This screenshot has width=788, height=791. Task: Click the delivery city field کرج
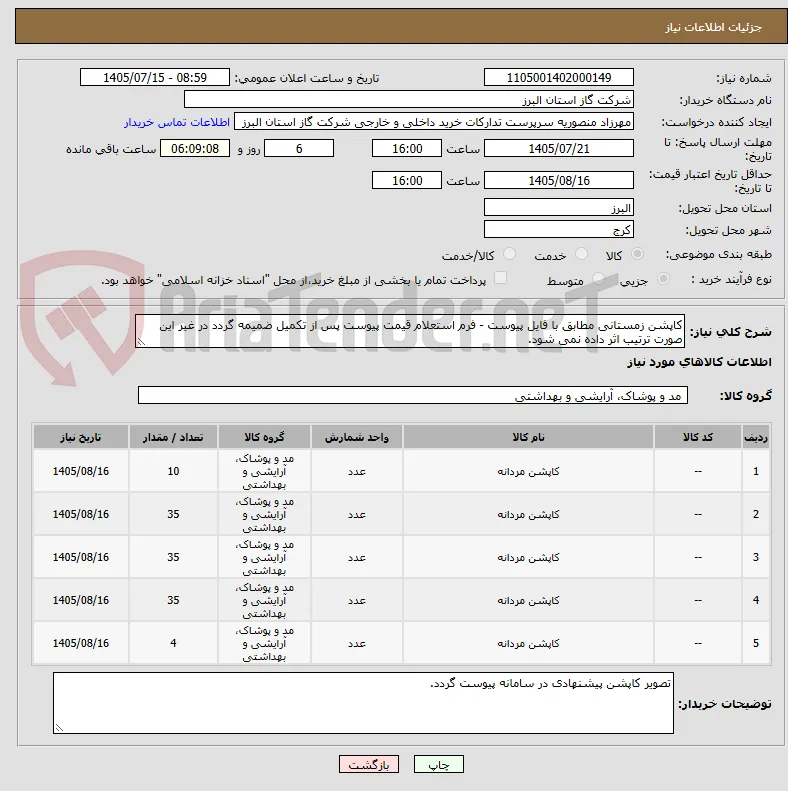558,229
